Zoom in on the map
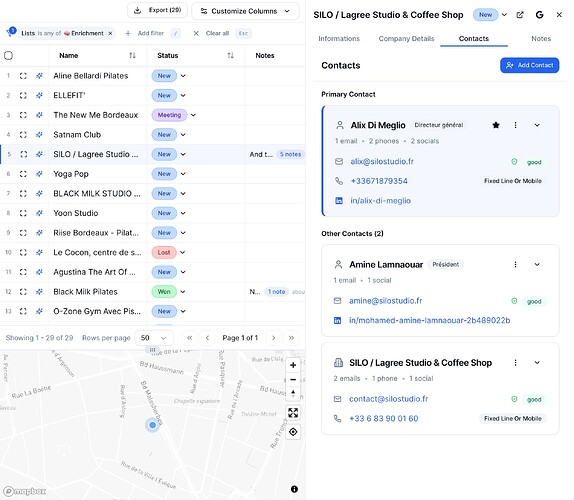The width and height of the screenshot is (574, 500). (x=293, y=365)
